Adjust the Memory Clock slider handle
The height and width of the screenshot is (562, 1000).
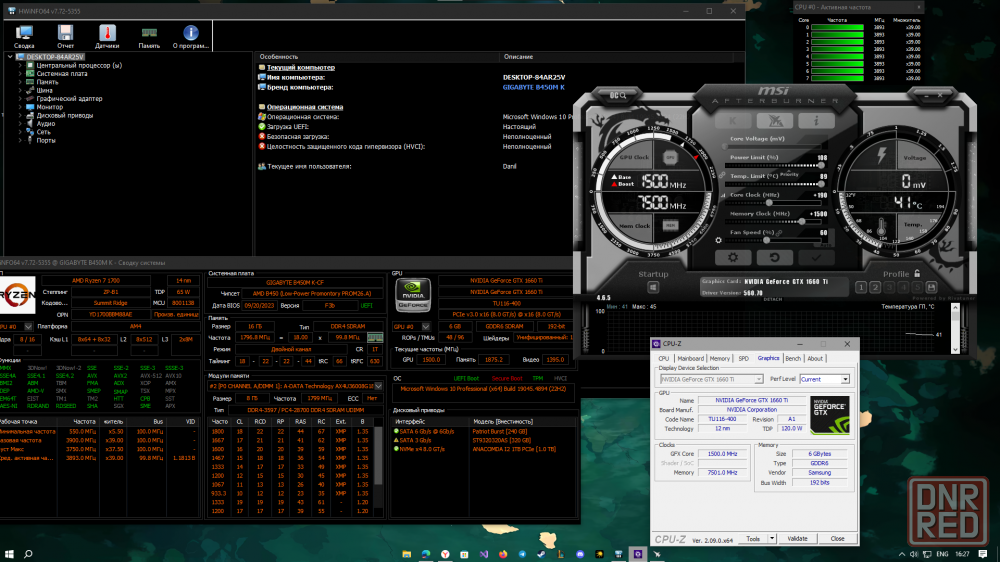[x=802, y=221]
